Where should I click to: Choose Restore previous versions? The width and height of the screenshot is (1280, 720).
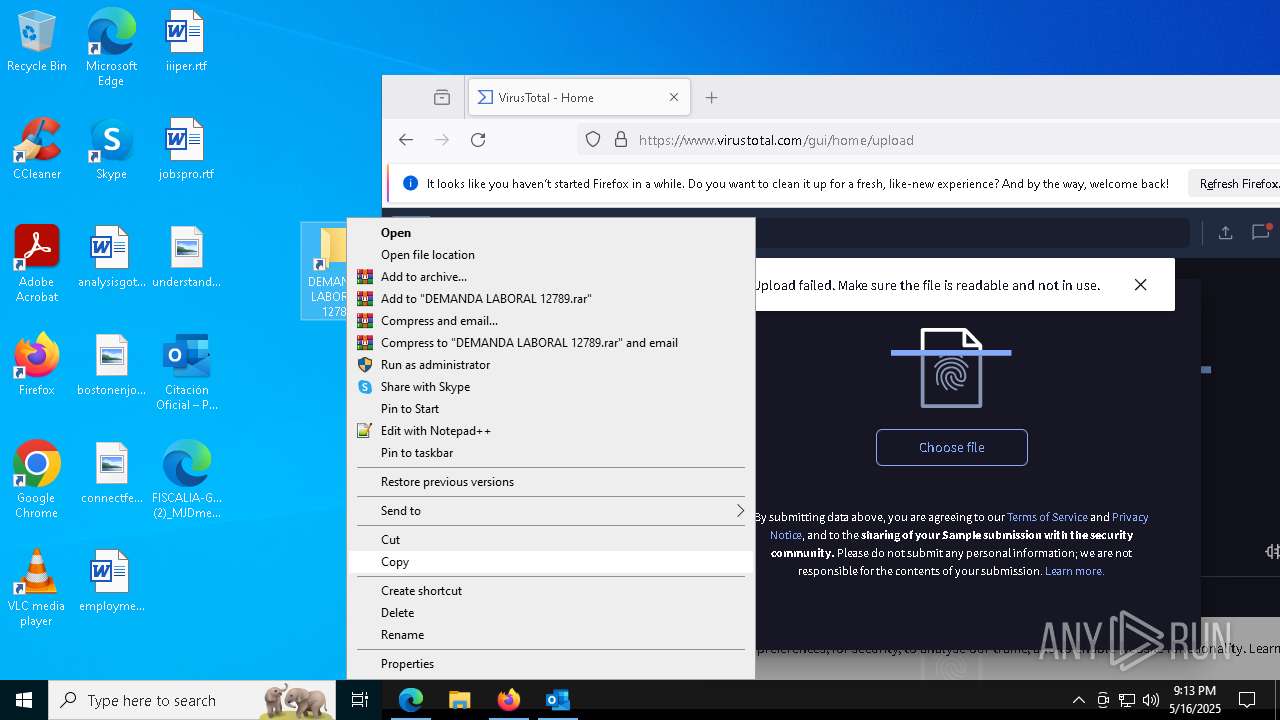(x=551, y=482)
